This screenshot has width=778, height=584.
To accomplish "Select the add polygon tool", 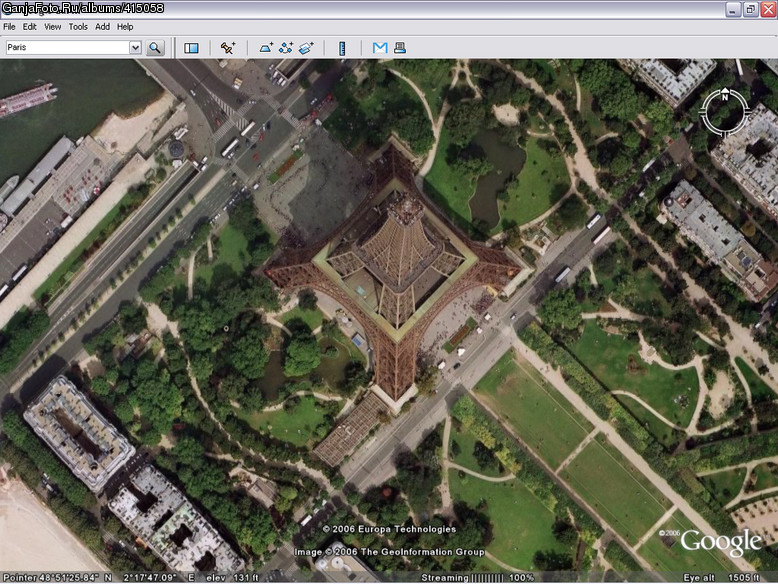I will pos(266,48).
